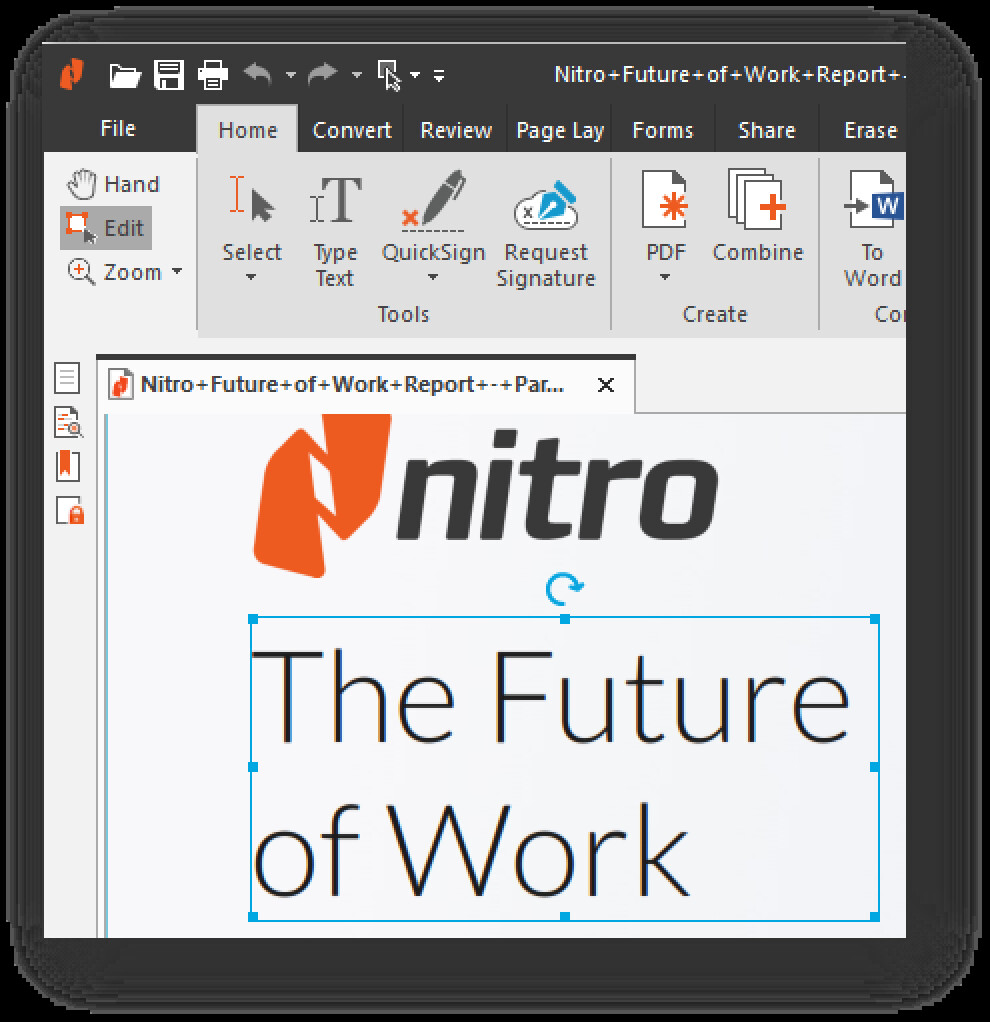The height and width of the screenshot is (1022, 990).
Task: Convert the document To Word
Action: click(x=872, y=230)
